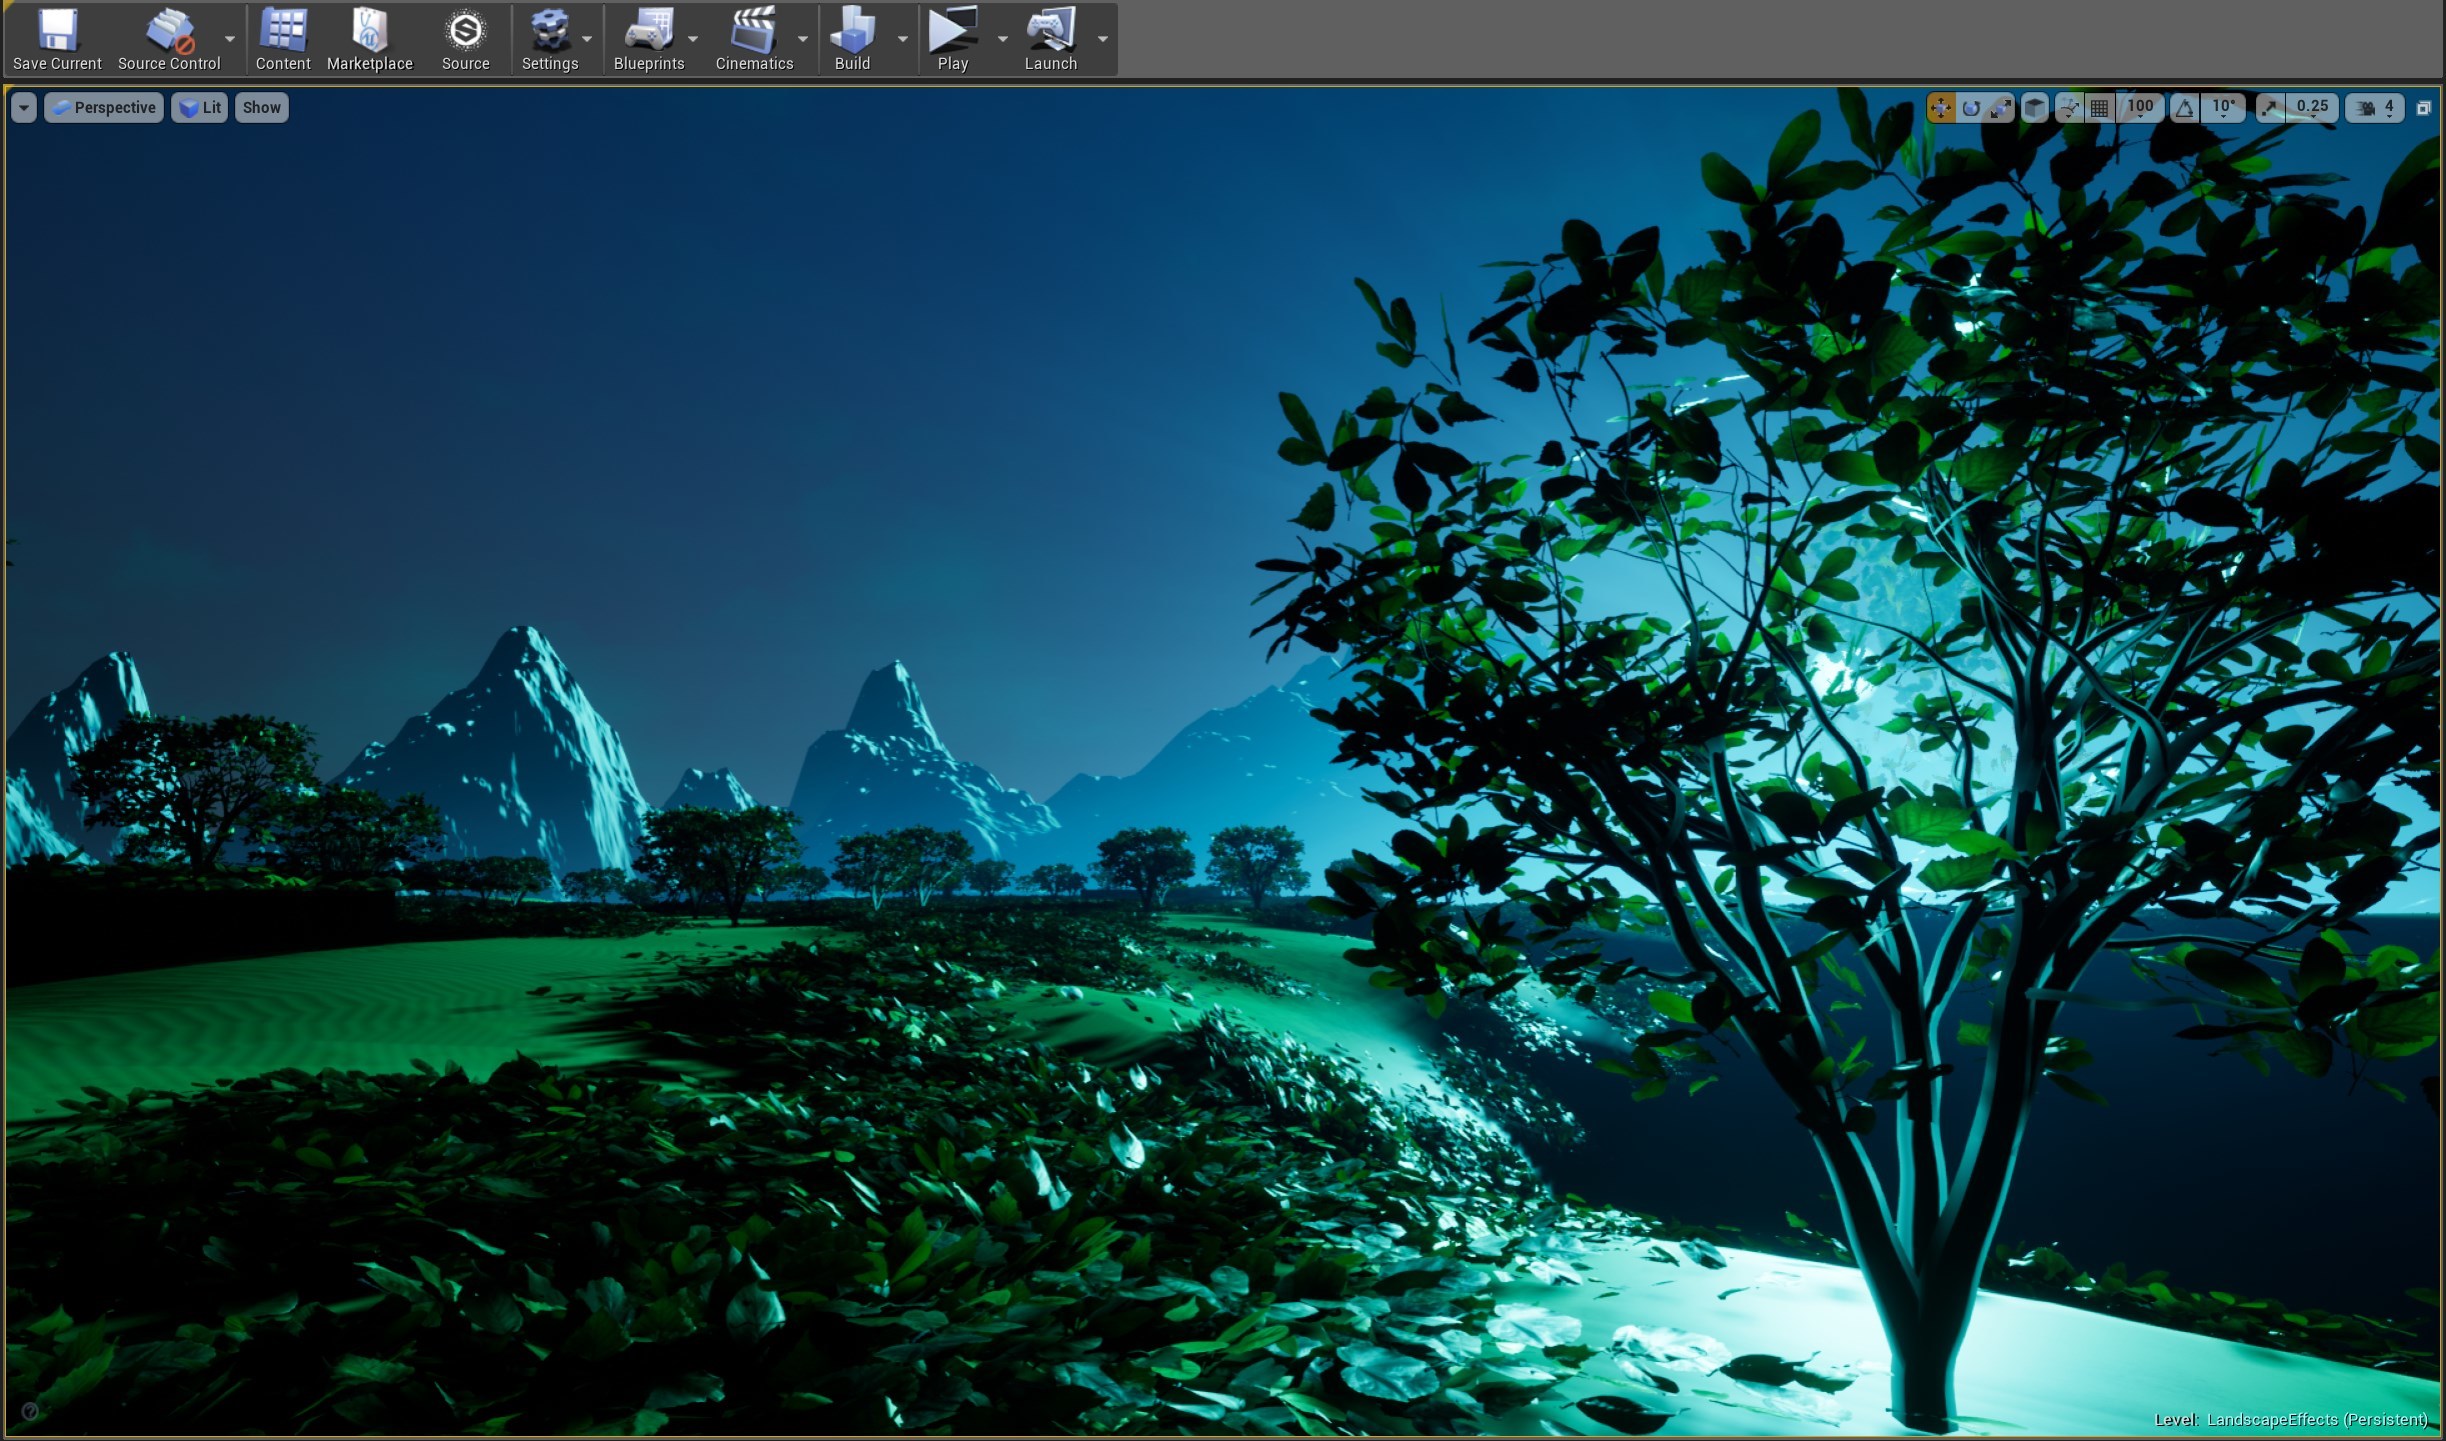Screen dimensions: 2446x1441
Task: Click the Cinematics icon
Action: pos(754,38)
